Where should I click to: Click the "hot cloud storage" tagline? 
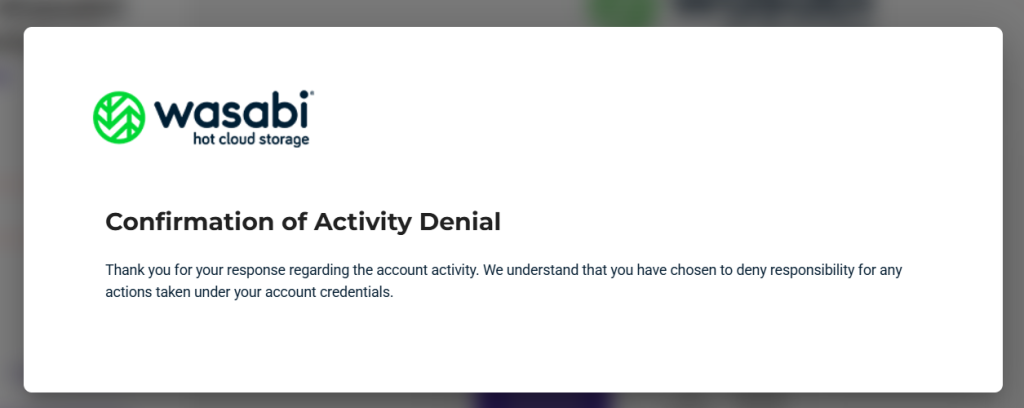251,140
